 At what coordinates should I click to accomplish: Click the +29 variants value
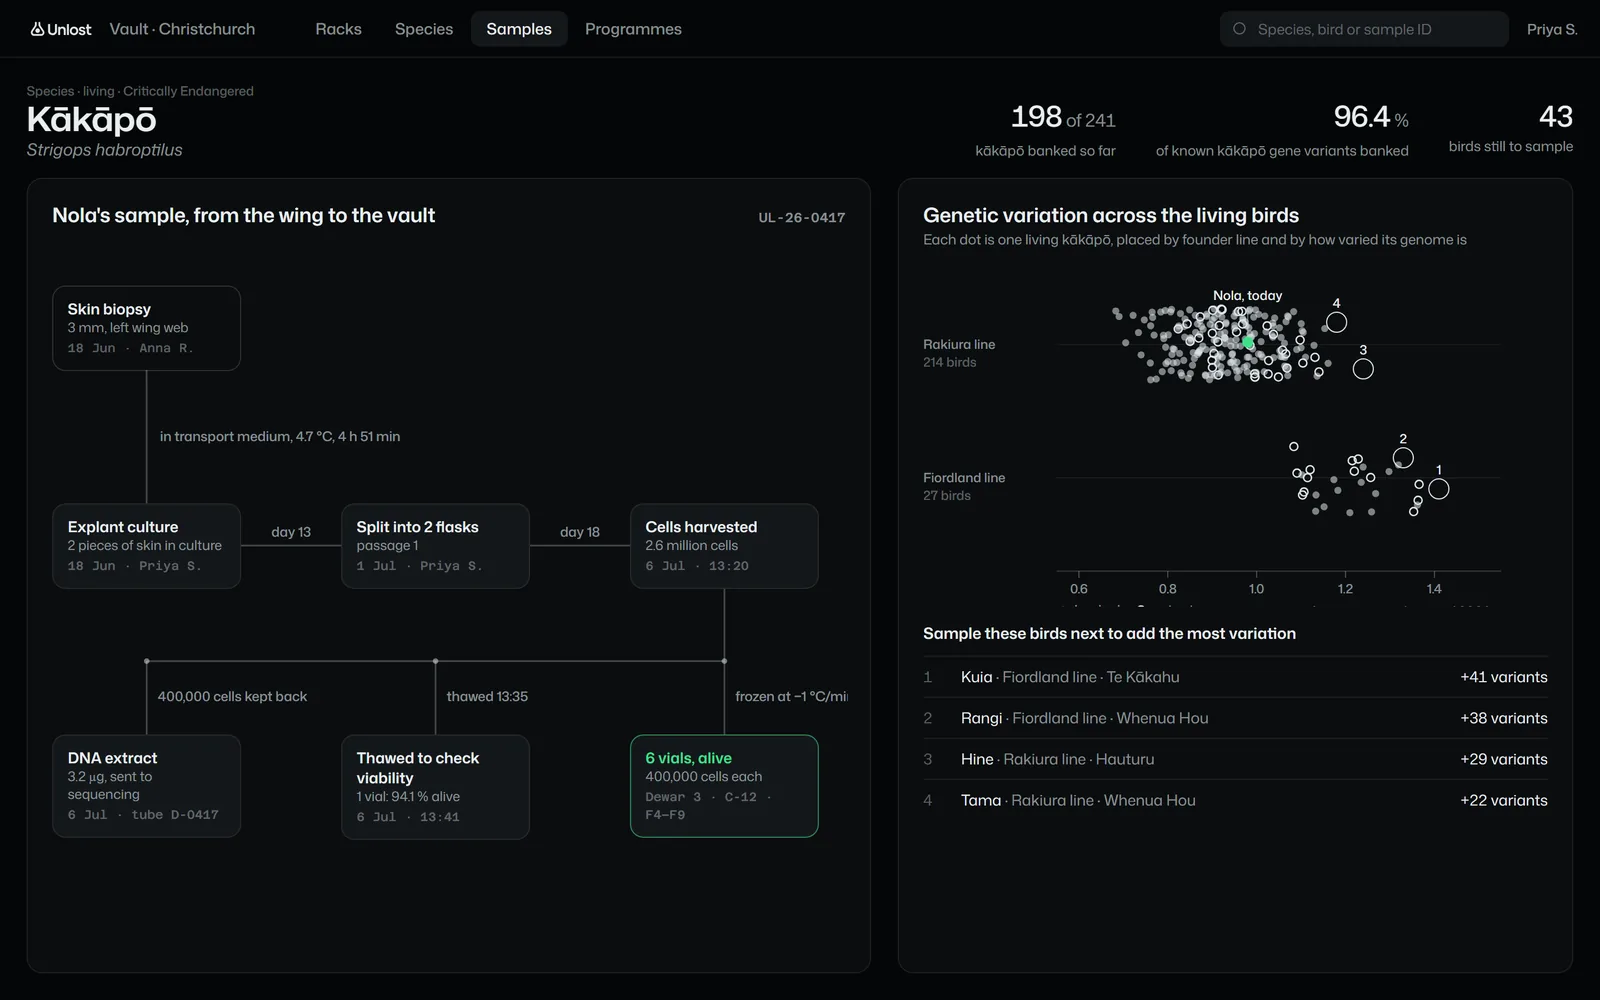pyautogui.click(x=1503, y=759)
